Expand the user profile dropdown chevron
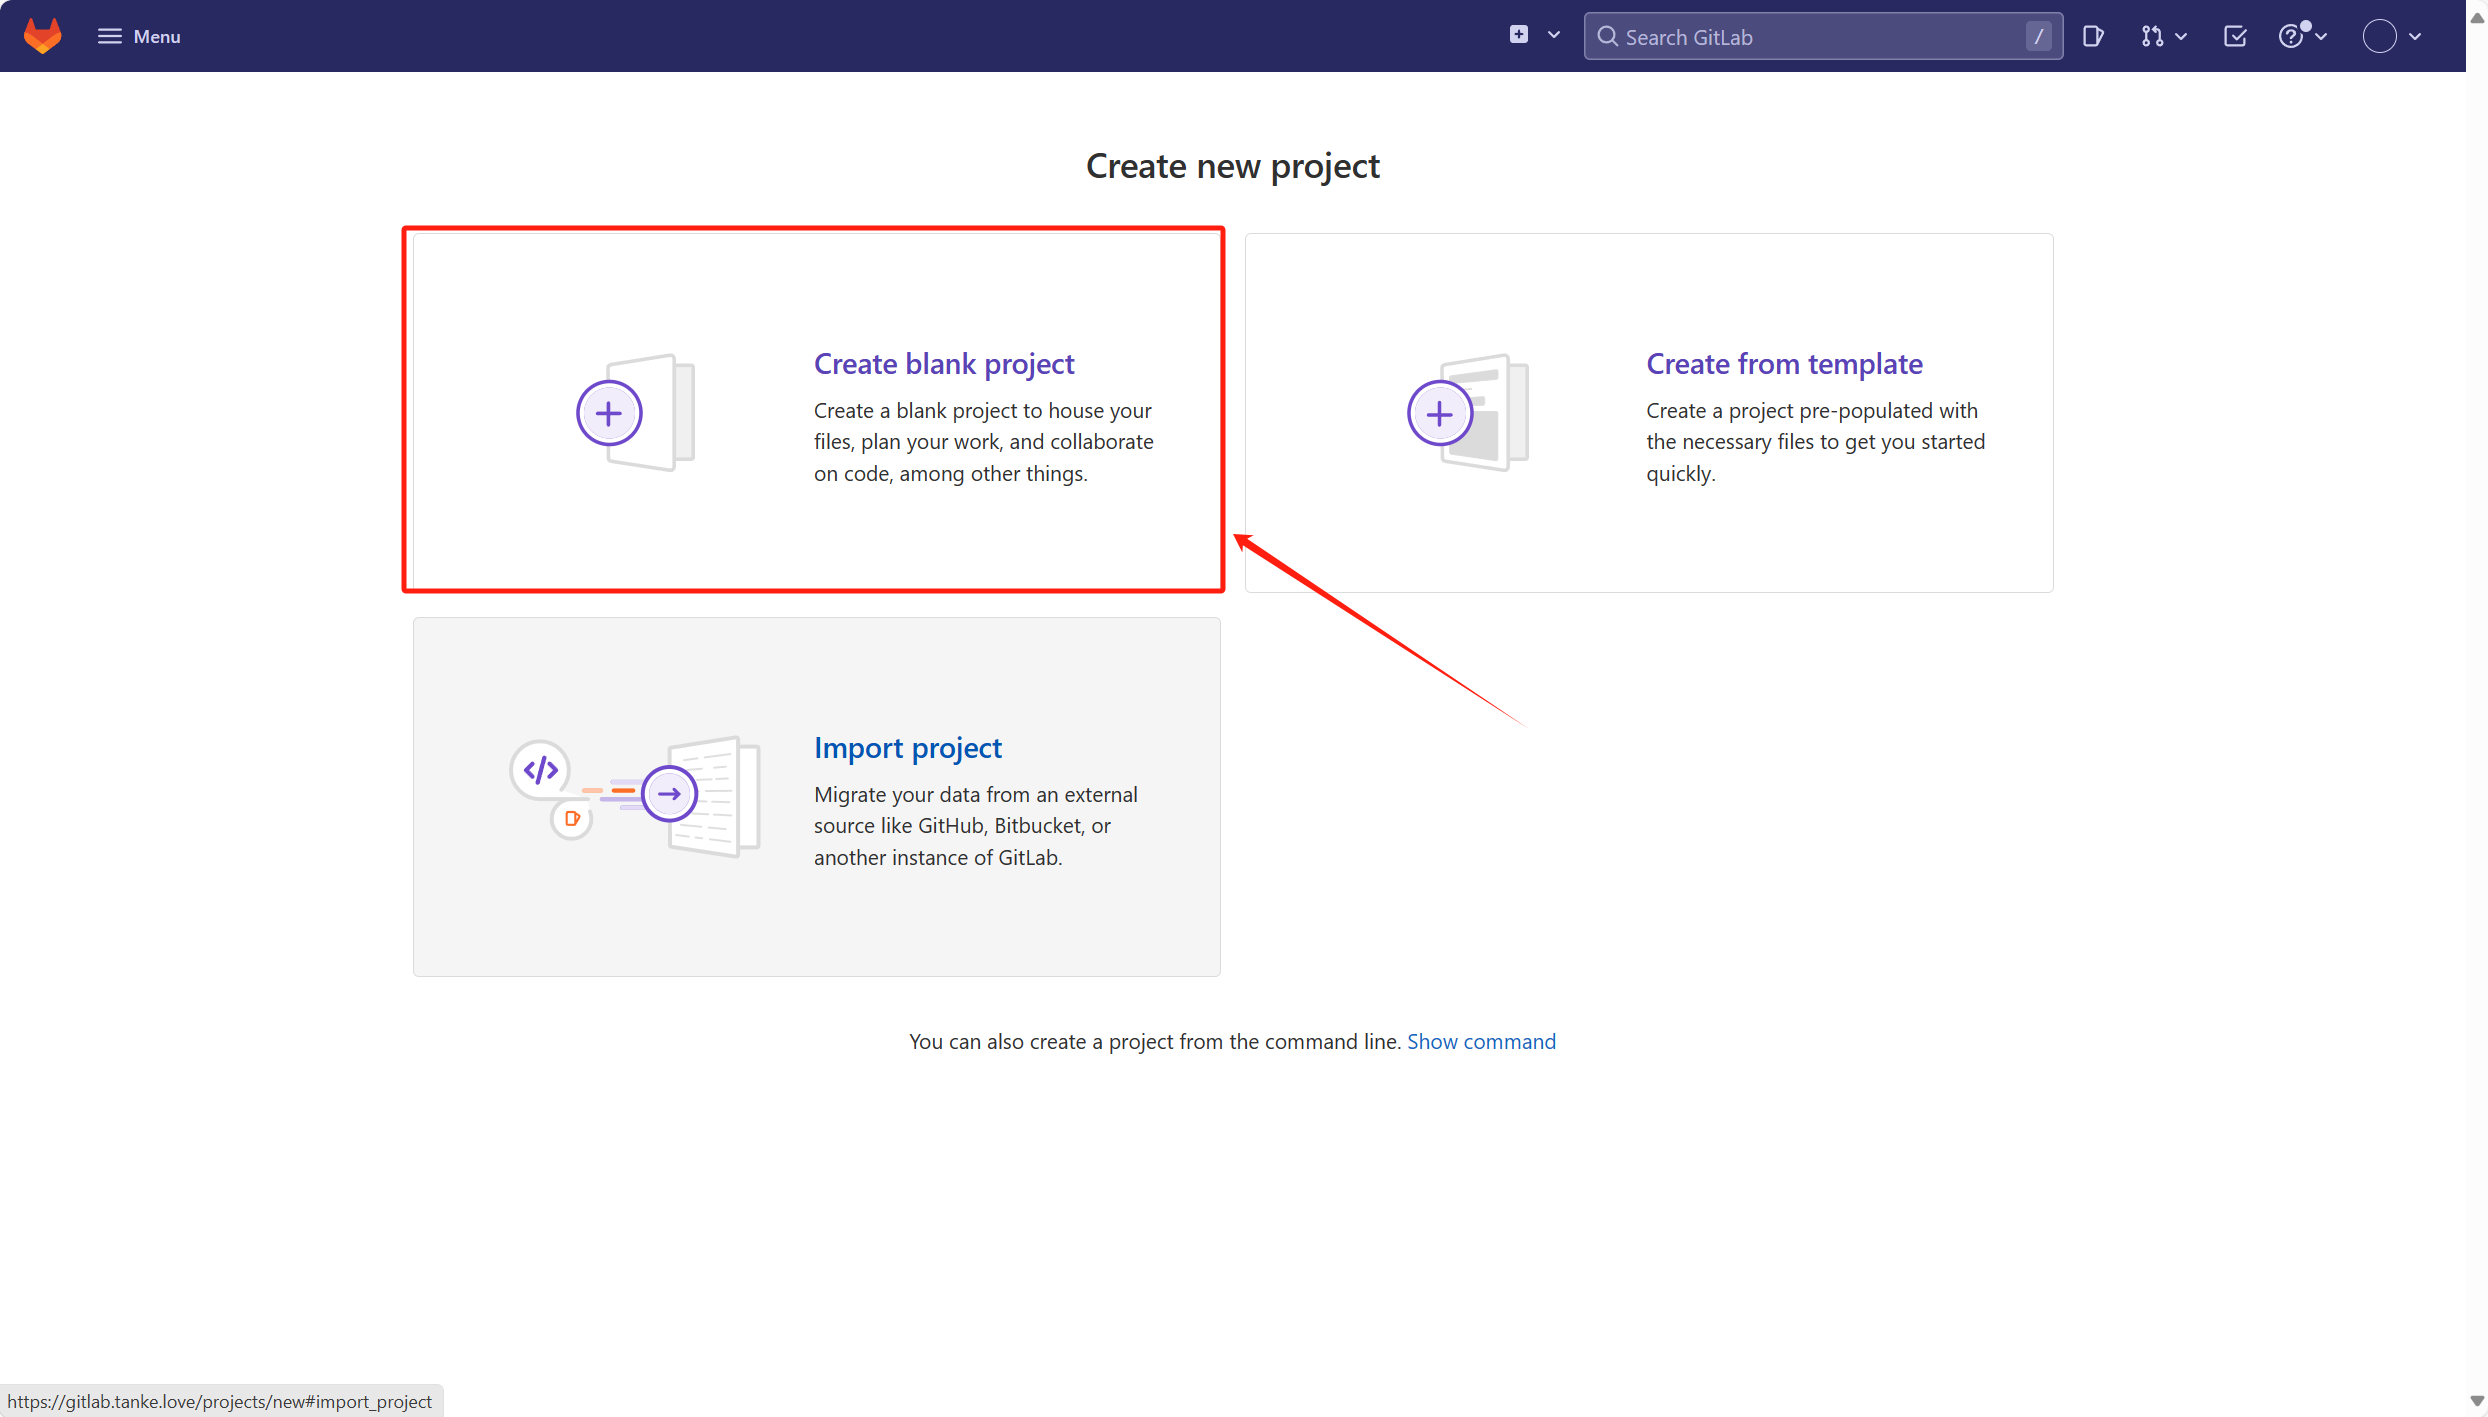 coord(2415,37)
